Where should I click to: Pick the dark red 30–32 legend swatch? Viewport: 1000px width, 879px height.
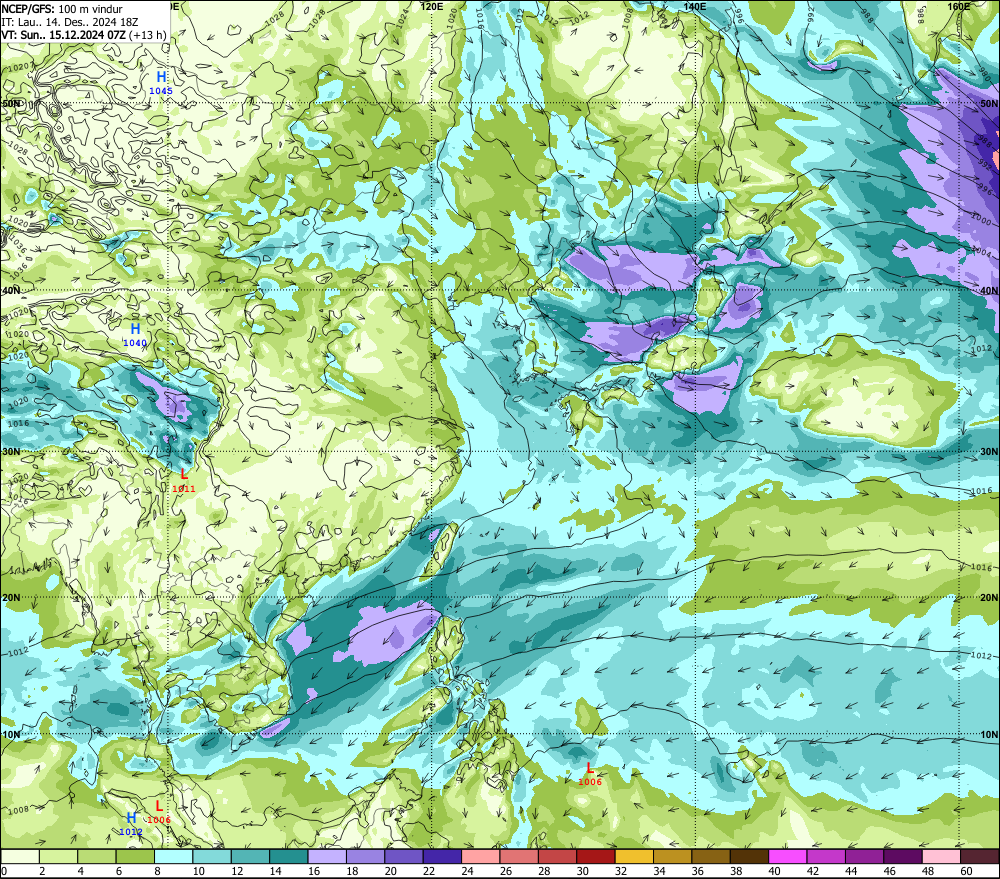click(596, 857)
